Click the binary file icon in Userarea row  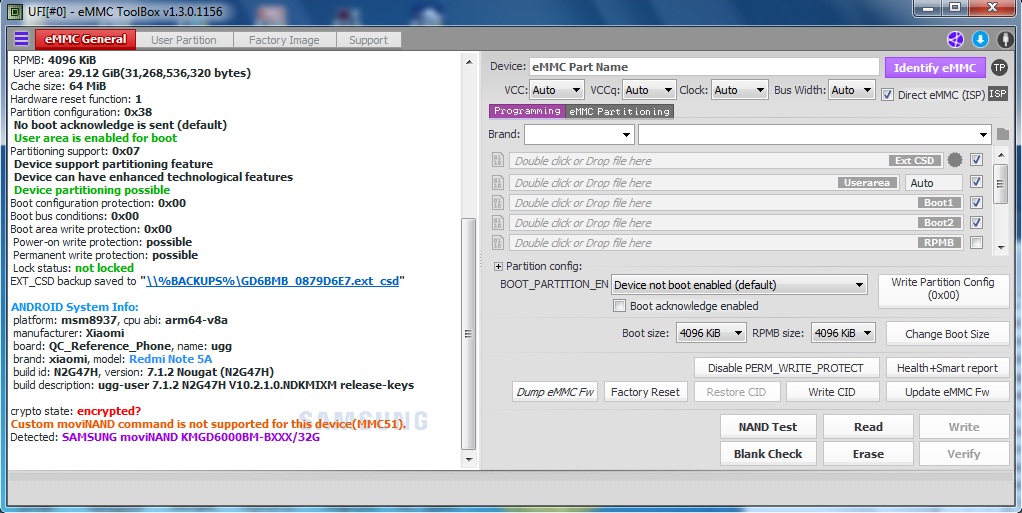(498, 183)
